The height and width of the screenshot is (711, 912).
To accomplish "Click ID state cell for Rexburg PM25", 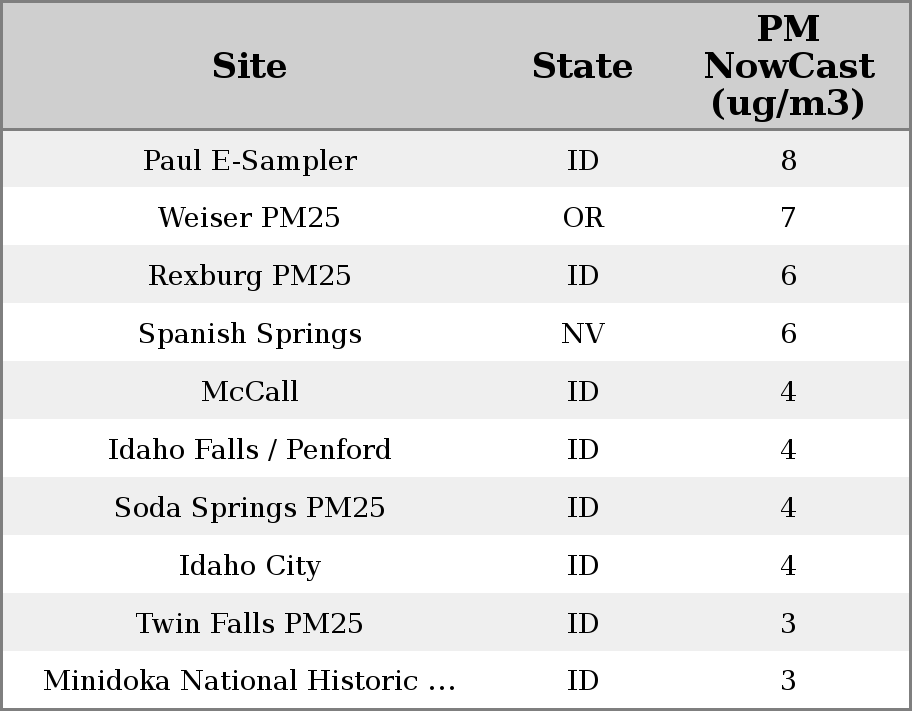I will click(x=583, y=276).
